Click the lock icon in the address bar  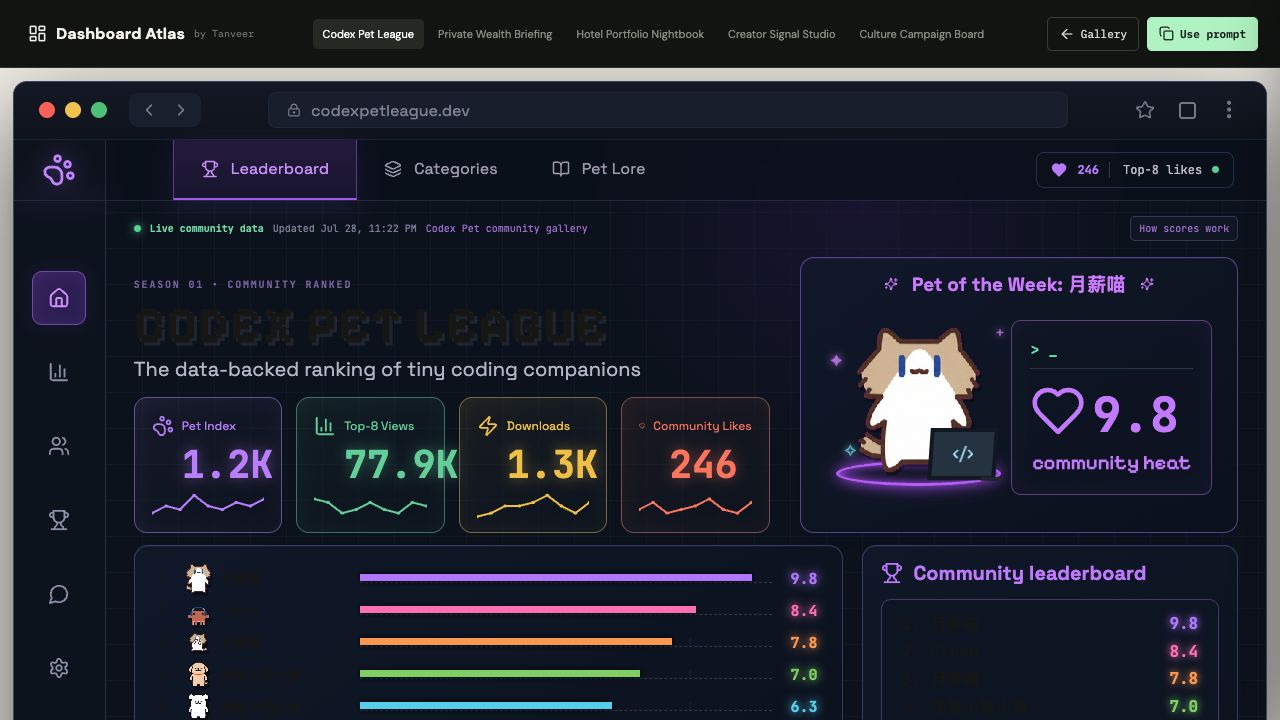tap(294, 110)
